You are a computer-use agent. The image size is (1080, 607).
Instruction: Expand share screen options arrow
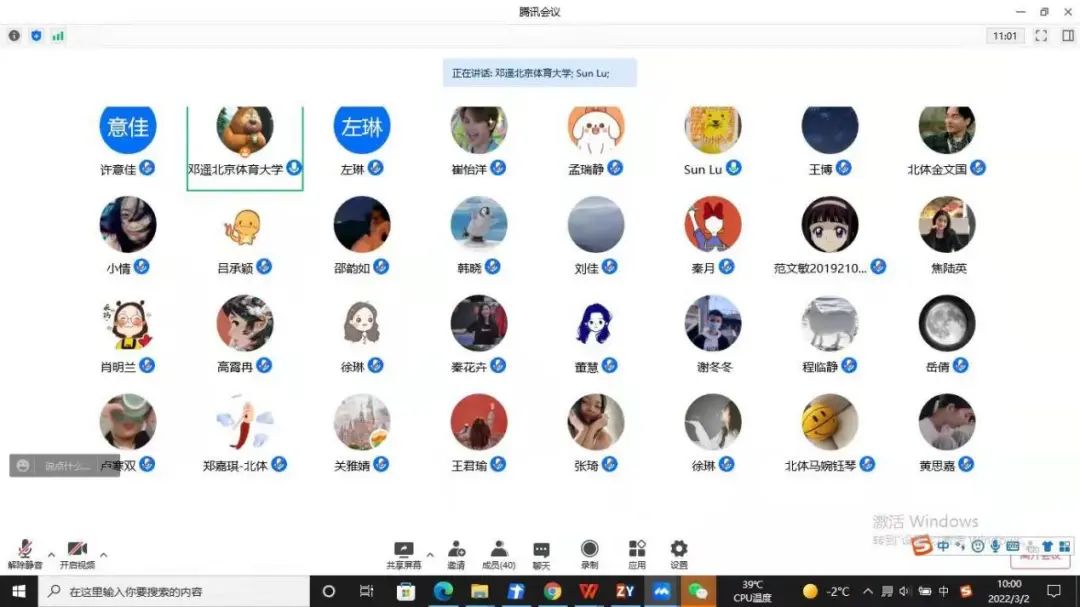point(430,555)
